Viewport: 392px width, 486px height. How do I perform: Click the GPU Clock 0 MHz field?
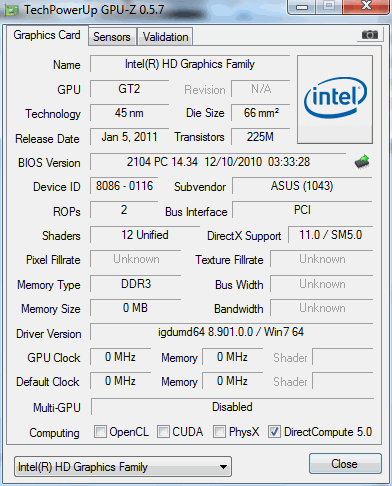[x=120, y=357]
